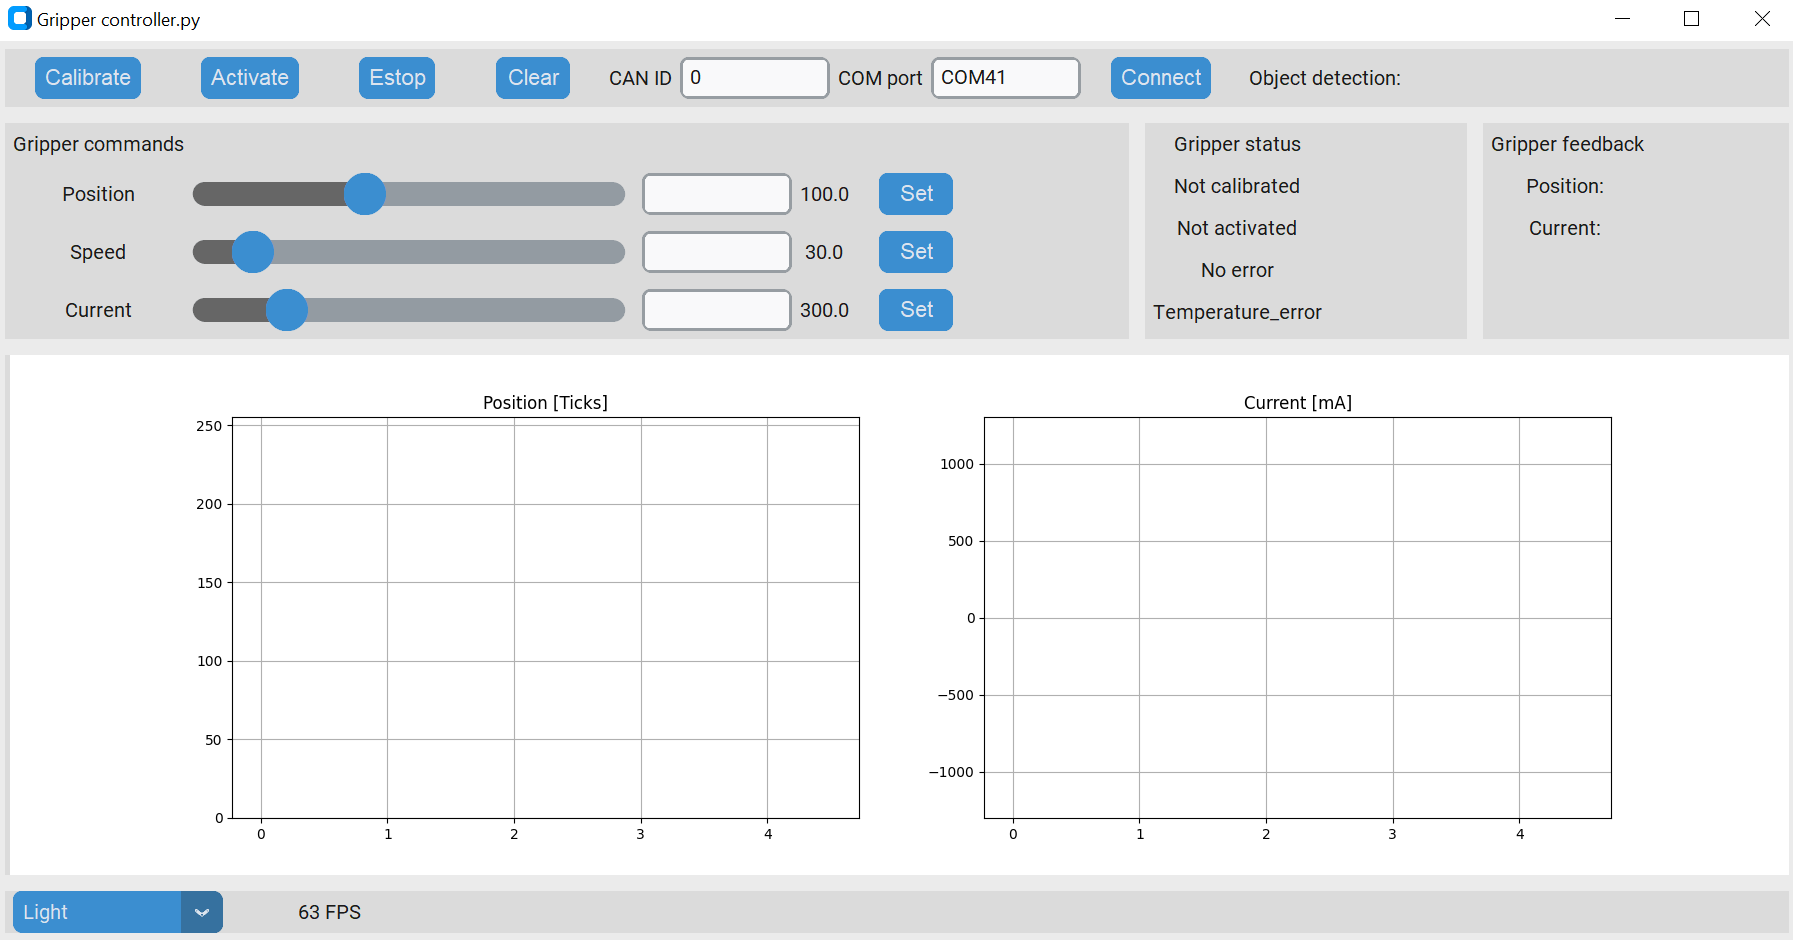Click into the COM port field
Viewport: 1793px width, 940px height.
(1005, 78)
